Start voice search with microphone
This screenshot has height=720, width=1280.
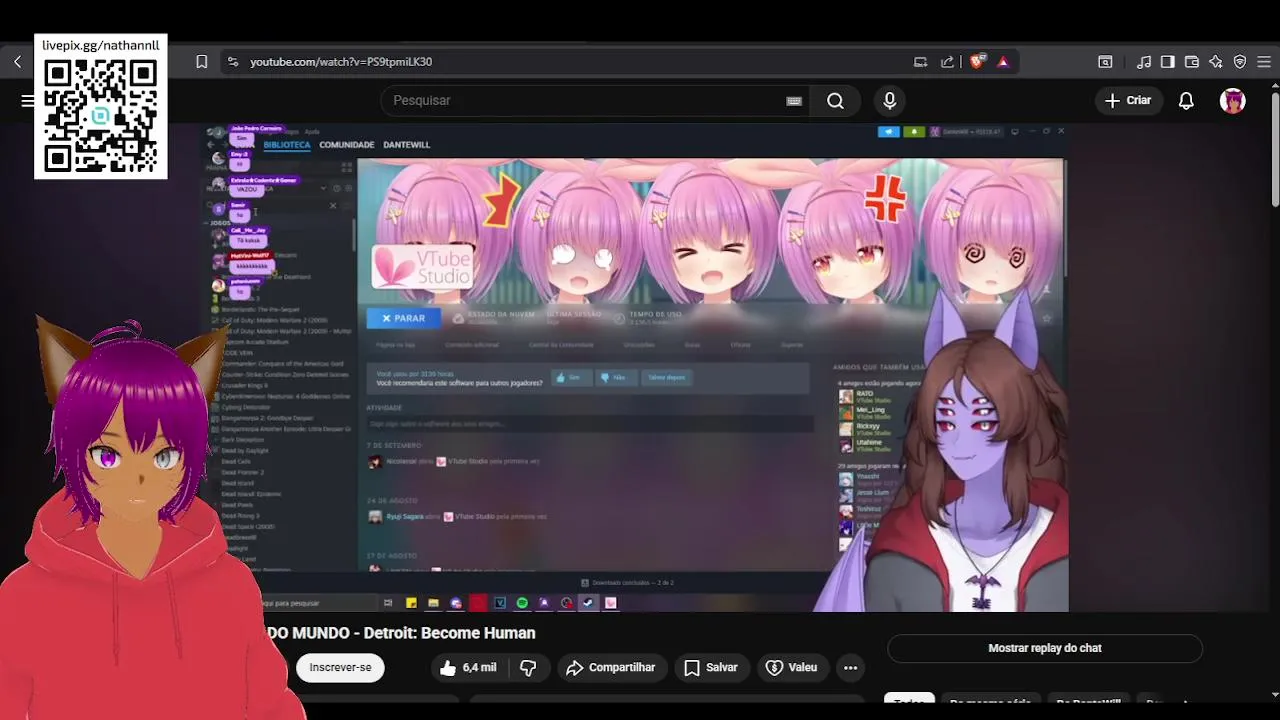click(889, 100)
